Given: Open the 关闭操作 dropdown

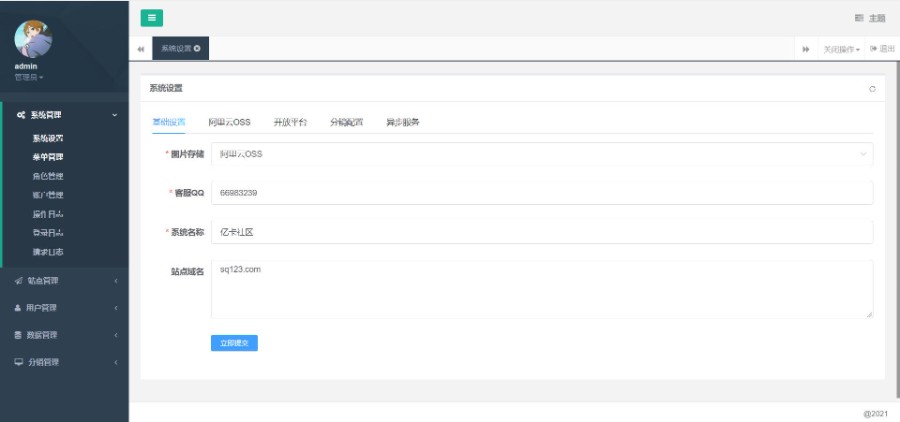Looking at the screenshot, I should click(x=841, y=49).
